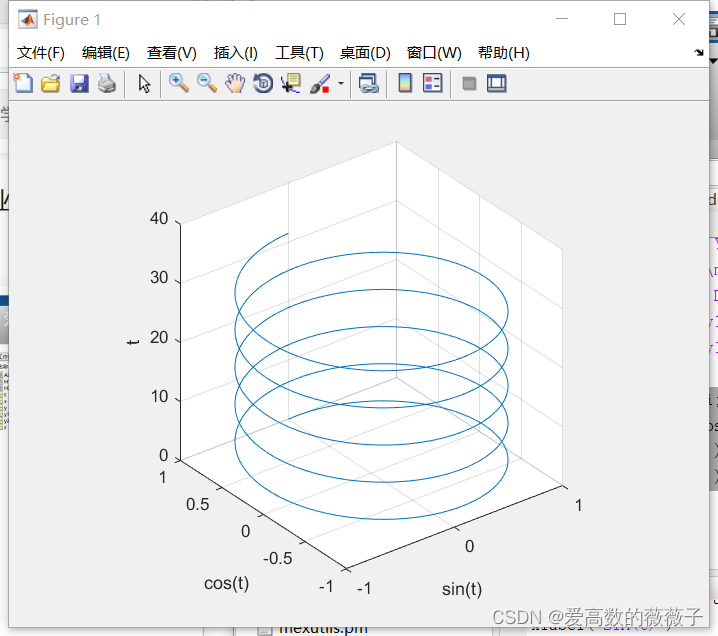Insert a colorbar using toolbar icon

click(405, 83)
